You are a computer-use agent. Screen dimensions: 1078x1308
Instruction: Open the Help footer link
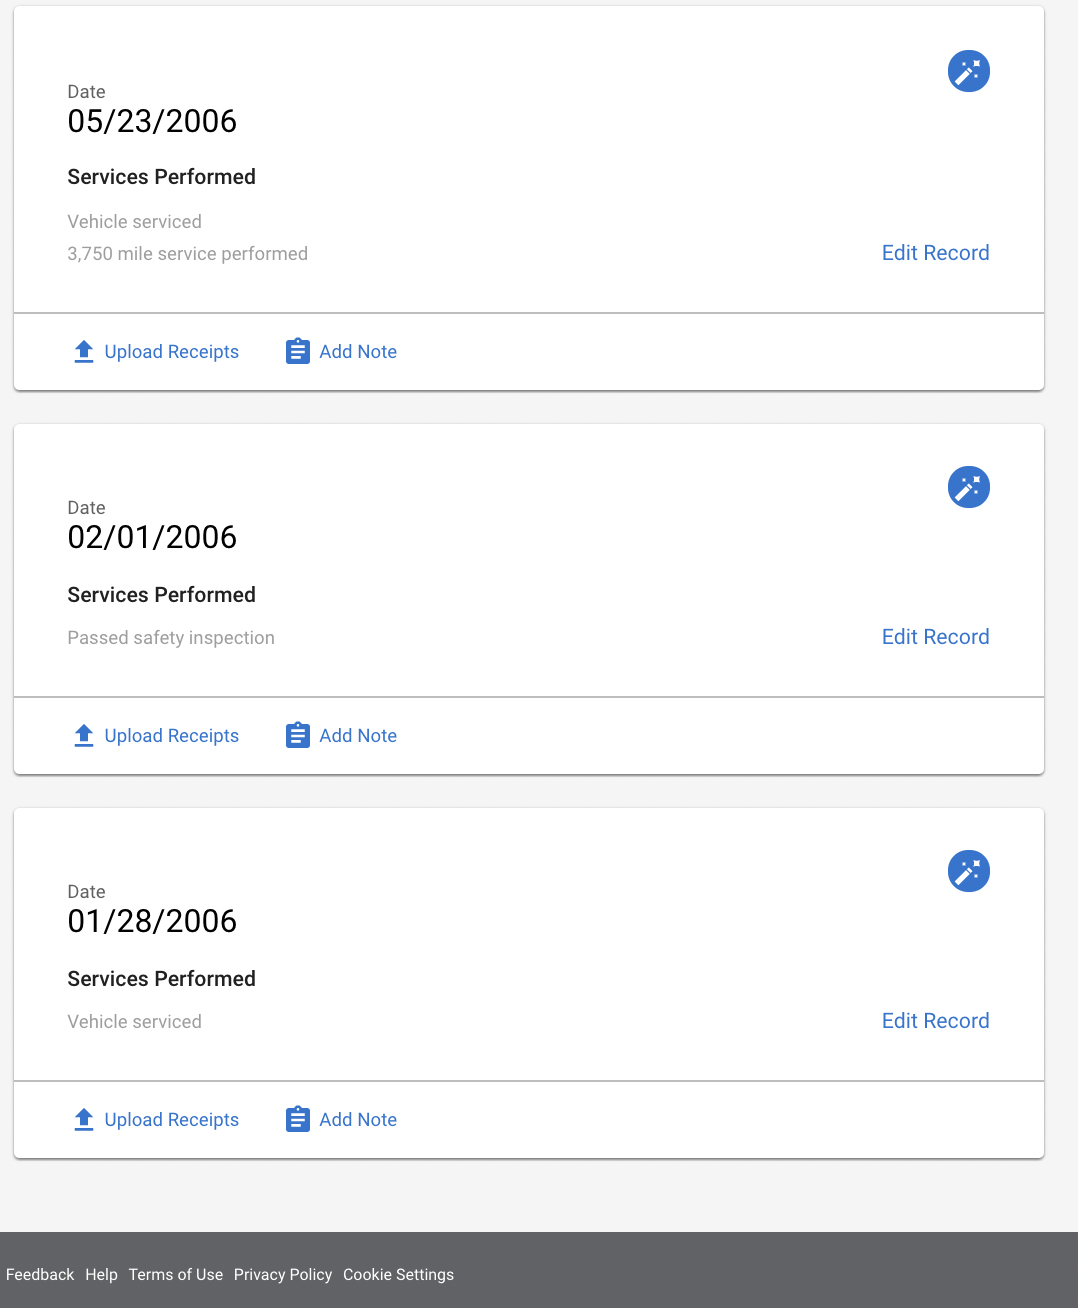(101, 1275)
